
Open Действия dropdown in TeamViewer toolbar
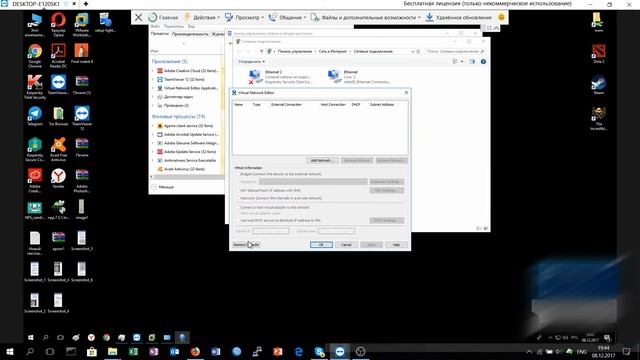pos(202,17)
